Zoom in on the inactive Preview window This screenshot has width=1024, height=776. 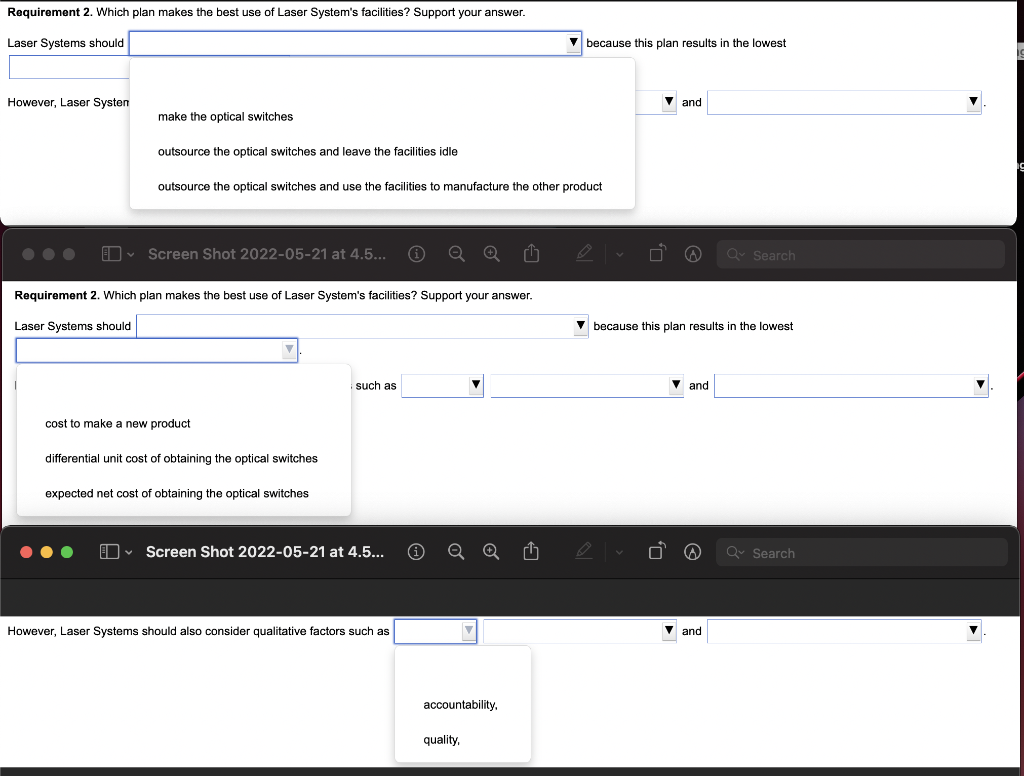[x=492, y=254]
